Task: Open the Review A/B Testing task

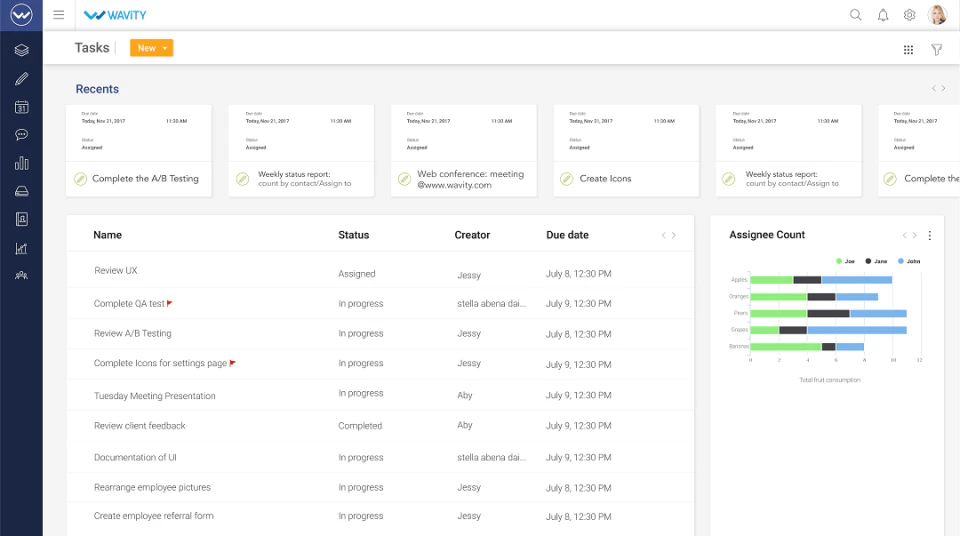Action: click(x=132, y=333)
